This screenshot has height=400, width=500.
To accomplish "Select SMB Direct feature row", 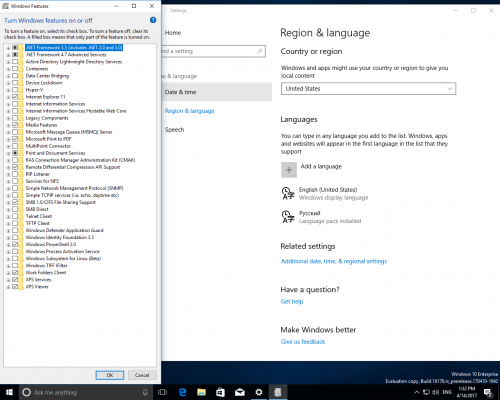I will point(37,209).
